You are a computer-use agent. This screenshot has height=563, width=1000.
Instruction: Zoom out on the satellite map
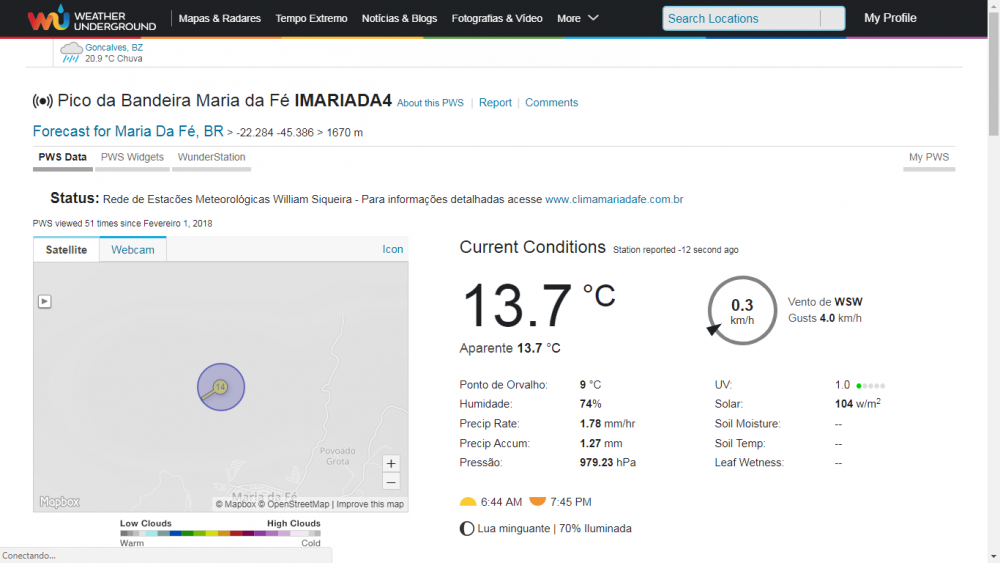(x=391, y=482)
